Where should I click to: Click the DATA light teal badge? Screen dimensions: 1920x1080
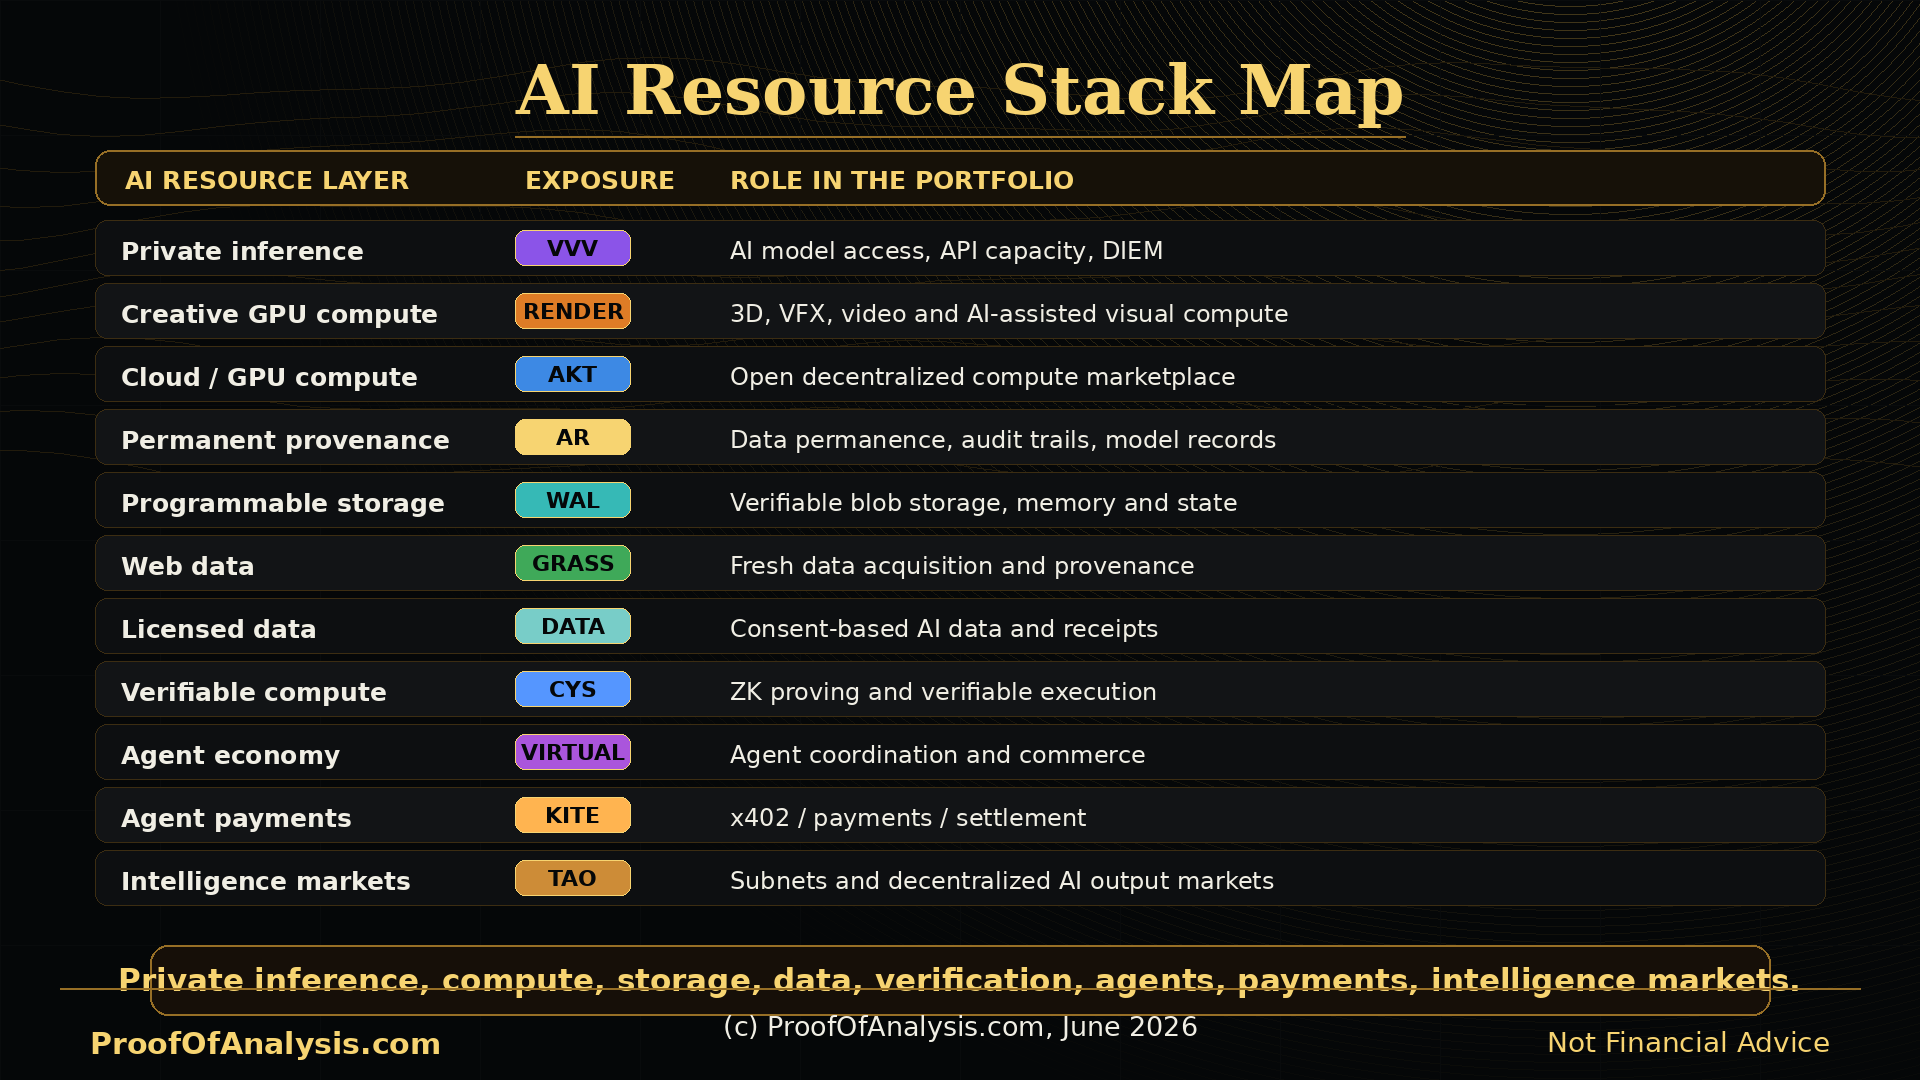pos(572,626)
